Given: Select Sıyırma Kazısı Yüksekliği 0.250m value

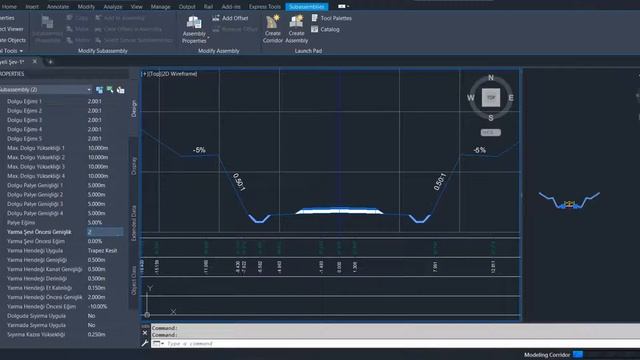Looking at the screenshot, I should (97, 335).
